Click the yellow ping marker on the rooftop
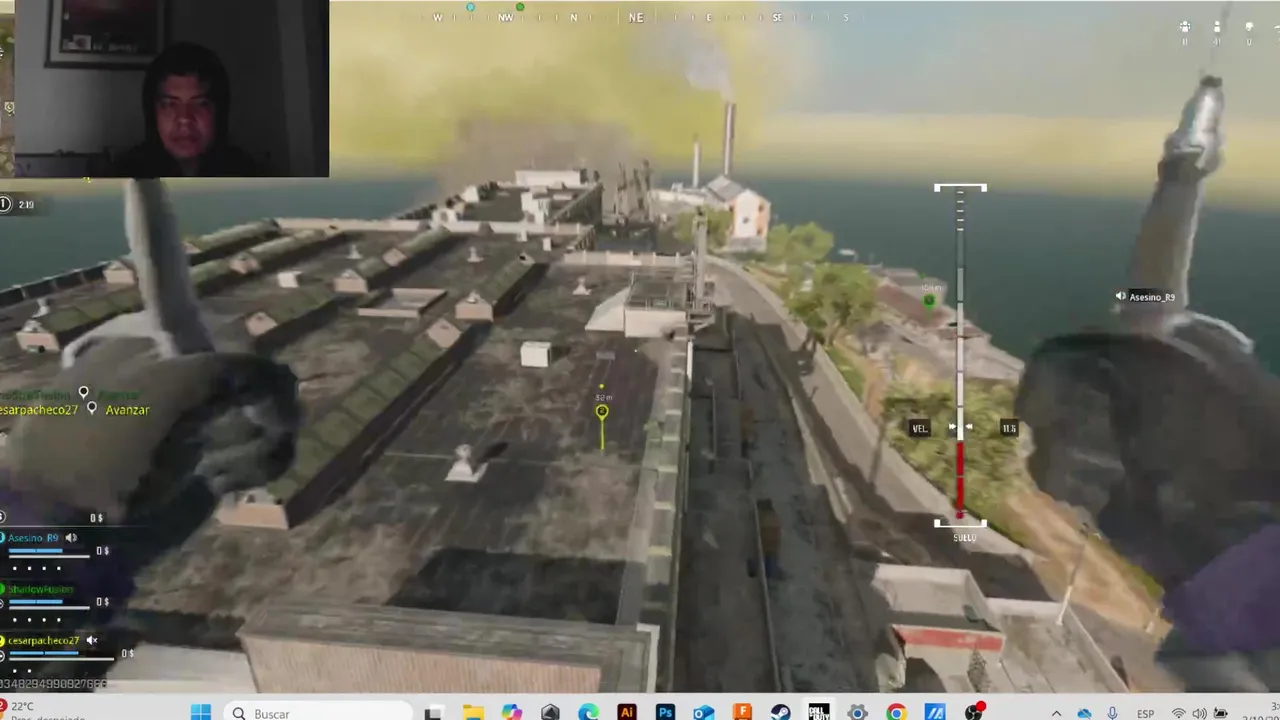Screen dimensions: 1280x720 coord(602,412)
